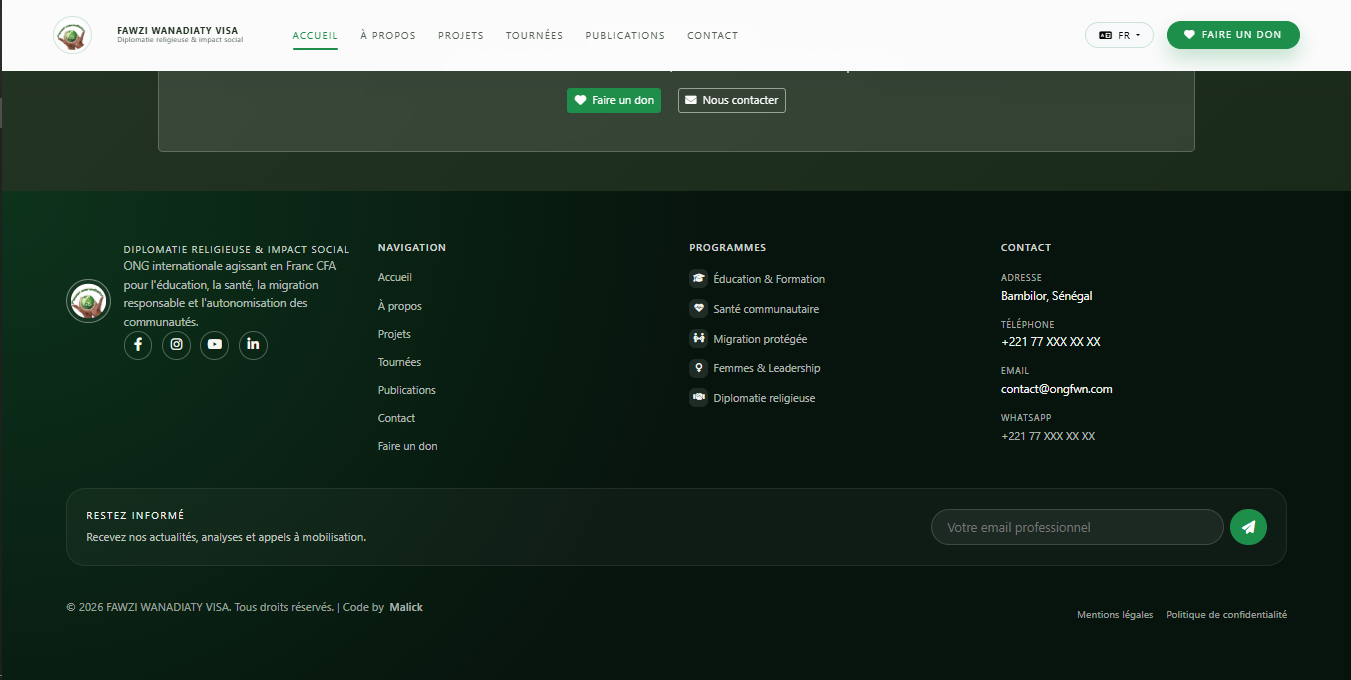Follow the footer Tournées link

pyautogui.click(x=399, y=362)
